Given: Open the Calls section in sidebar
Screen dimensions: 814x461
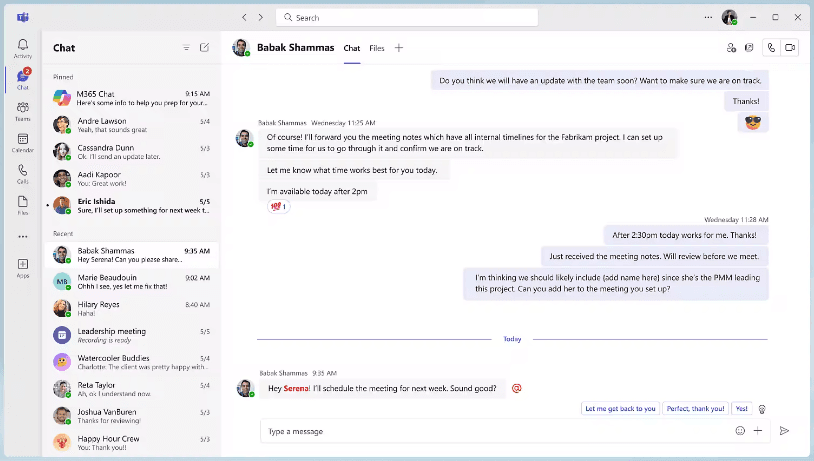Looking at the screenshot, I should [x=22, y=173].
